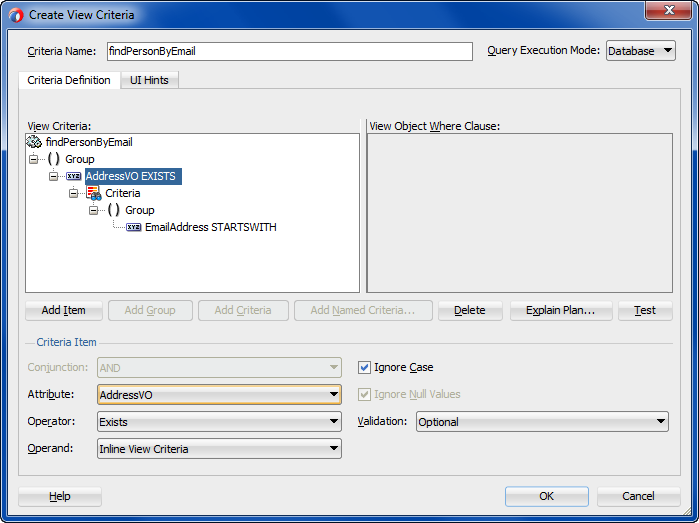Image resolution: width=699 pixels, height=523 pixels.
Task: Click the Add Item button
Action: pos(64,310)
